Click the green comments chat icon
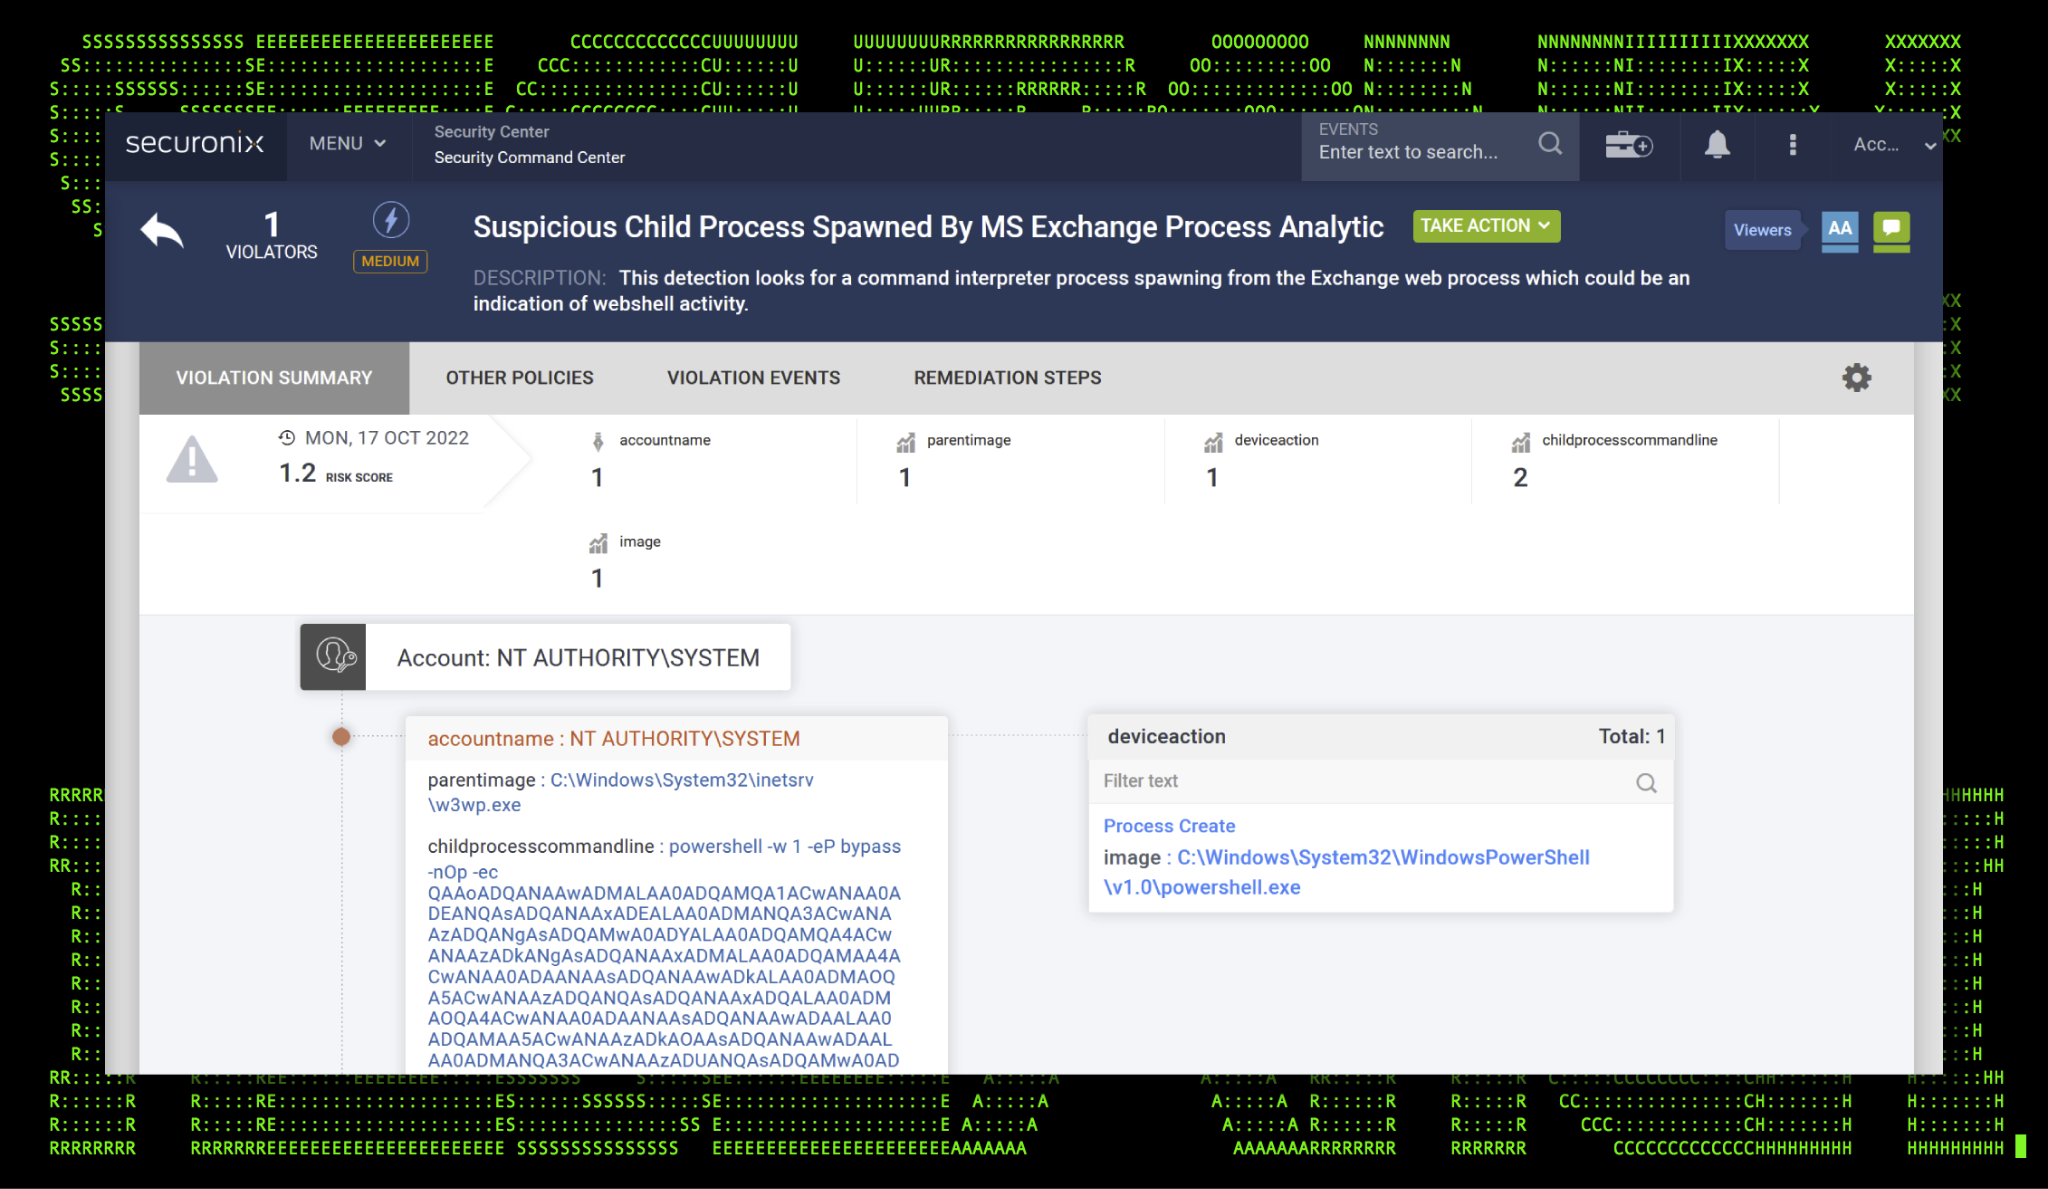Screen dimensions: 2048x1189 [1890, 229]
